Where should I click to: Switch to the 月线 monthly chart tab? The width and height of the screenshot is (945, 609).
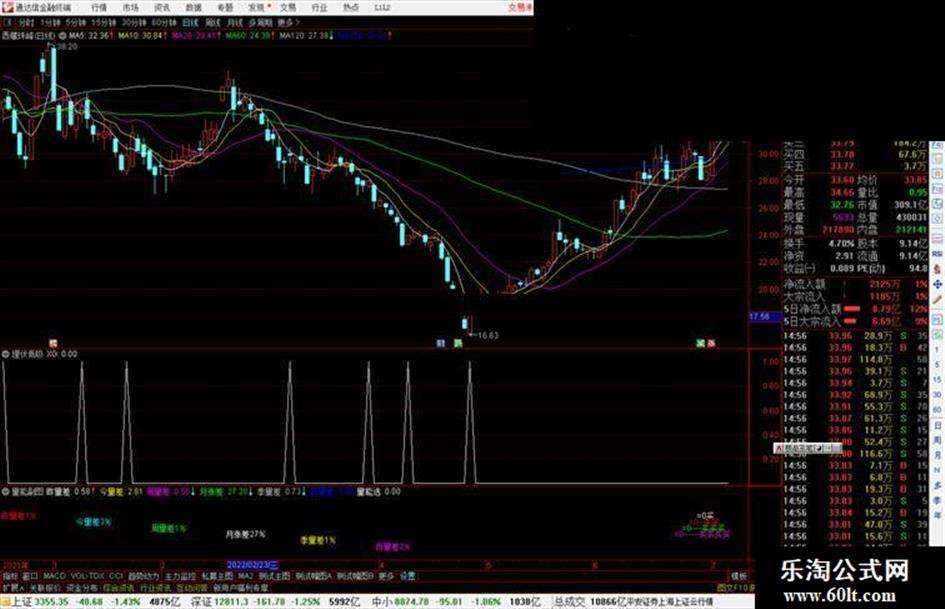234,22
